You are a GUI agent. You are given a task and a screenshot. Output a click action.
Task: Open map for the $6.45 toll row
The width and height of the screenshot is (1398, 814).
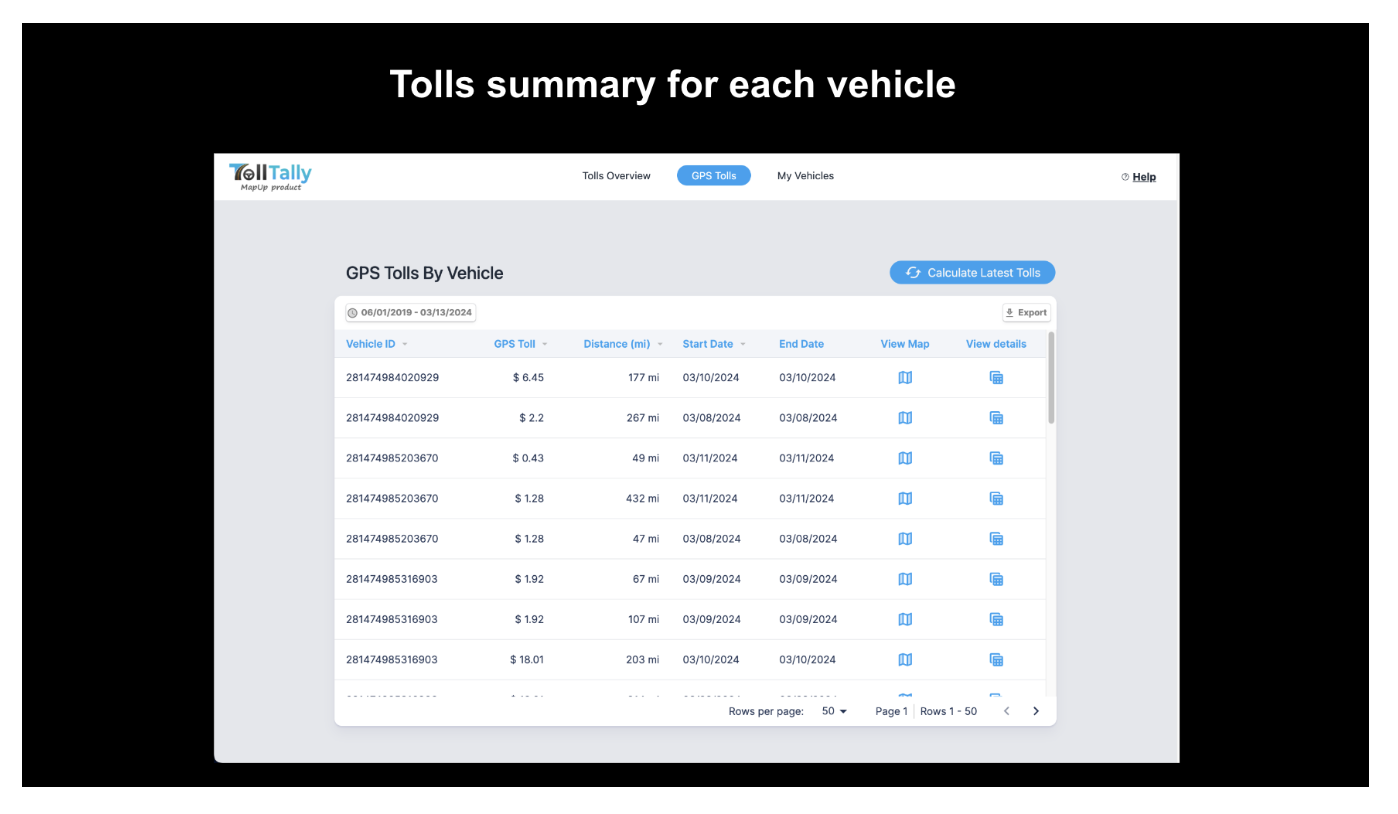coord(905,378)
